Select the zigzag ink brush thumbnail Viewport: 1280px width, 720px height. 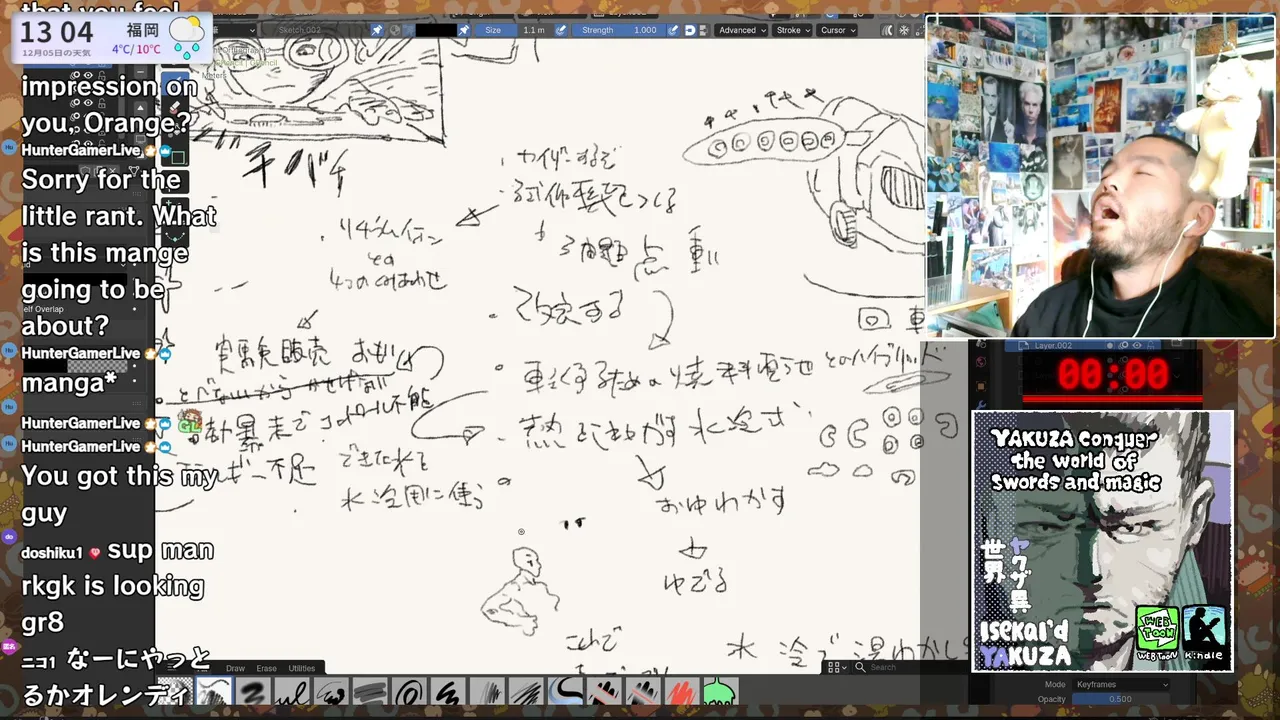coord(448,692)
